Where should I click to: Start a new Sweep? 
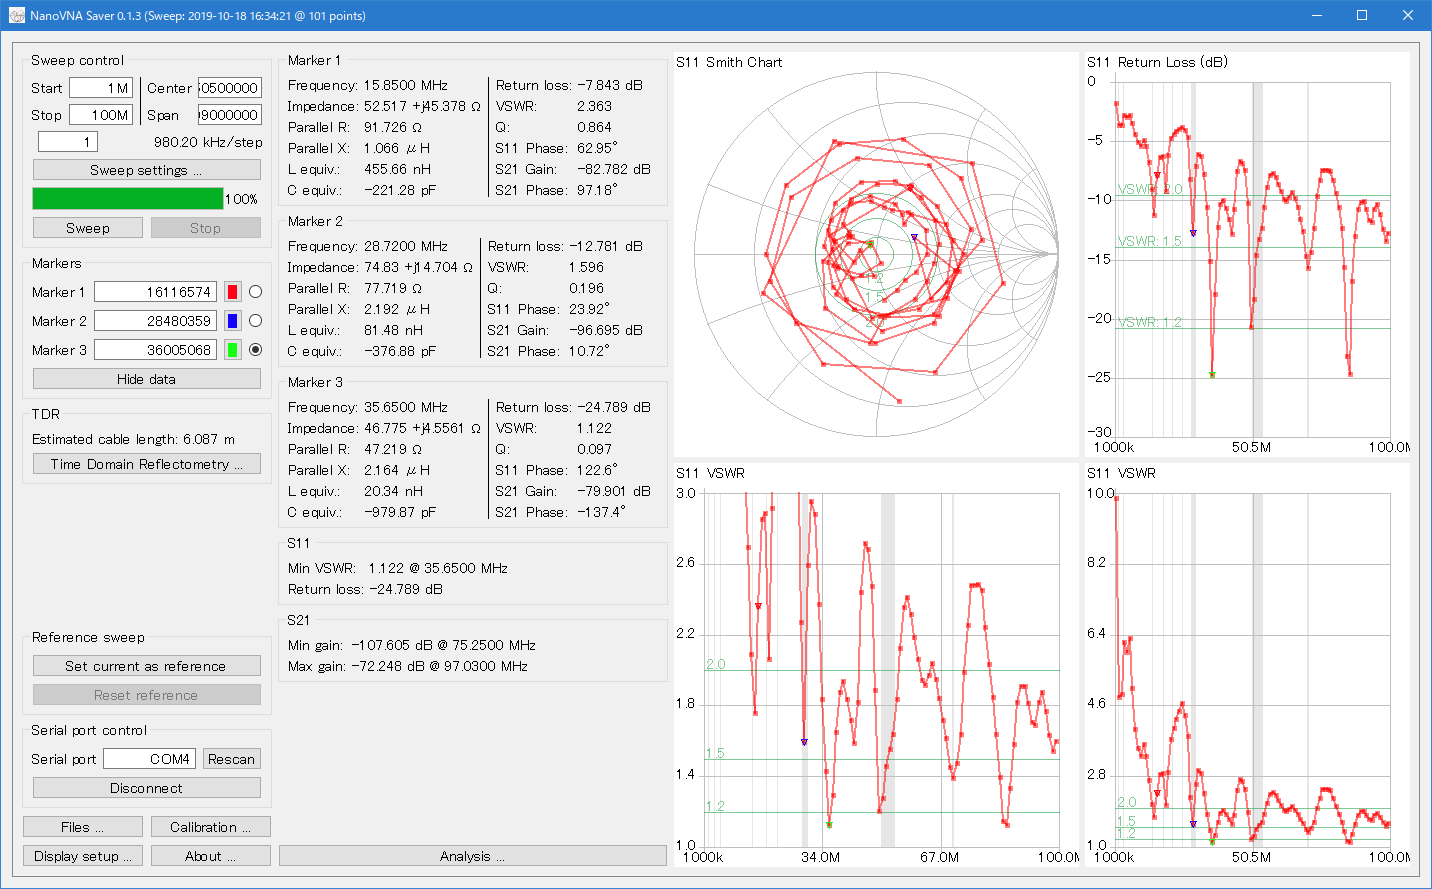click(x=88, y=228)
